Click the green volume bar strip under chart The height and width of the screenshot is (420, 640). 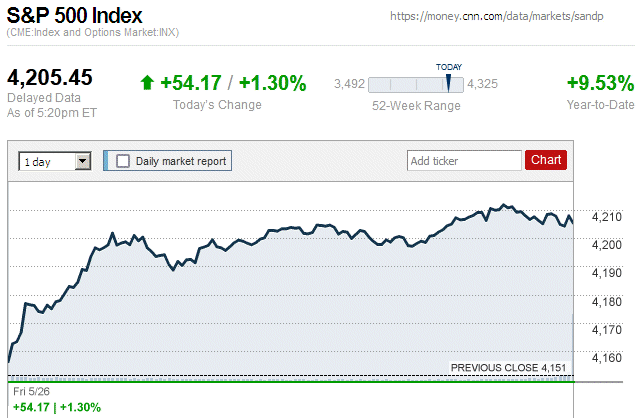pos(291,380)
